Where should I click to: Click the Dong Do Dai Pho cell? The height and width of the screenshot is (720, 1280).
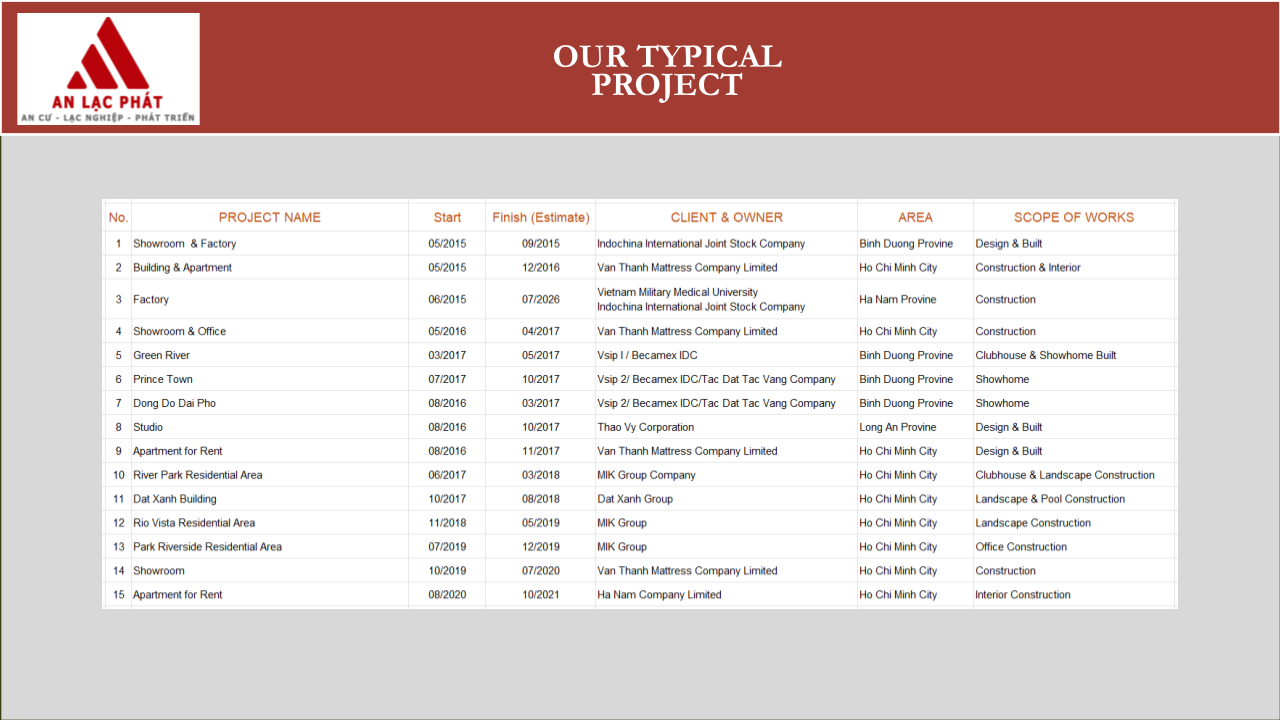click(x=175, y=404)
